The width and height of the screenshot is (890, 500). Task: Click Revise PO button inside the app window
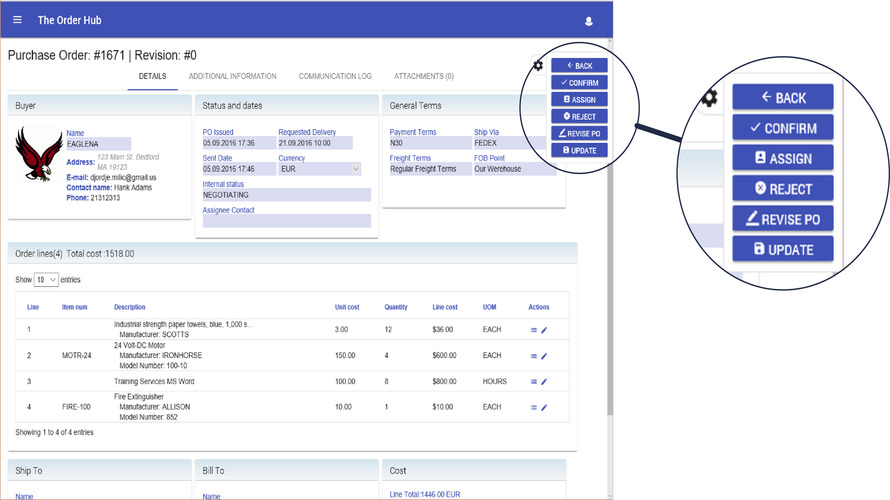pyautogui.click(x=579, y=133)
